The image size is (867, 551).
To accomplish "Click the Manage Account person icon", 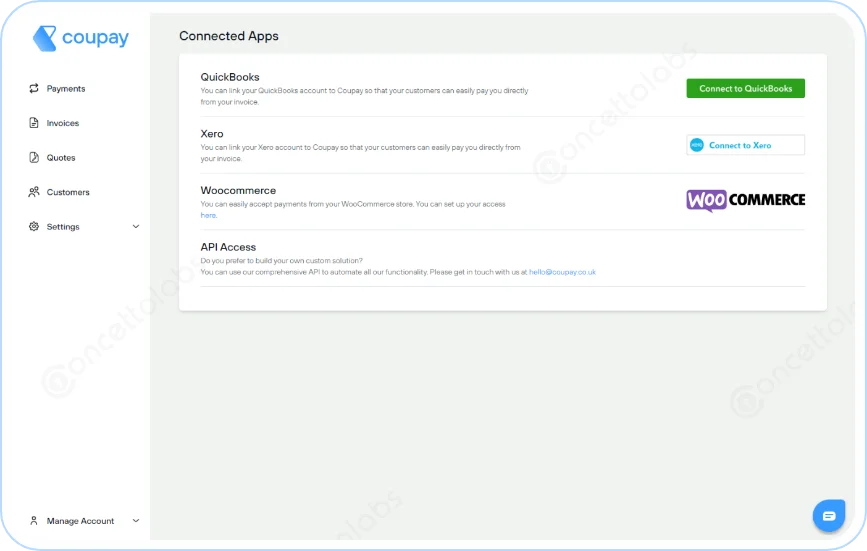I will click(34, 521).
